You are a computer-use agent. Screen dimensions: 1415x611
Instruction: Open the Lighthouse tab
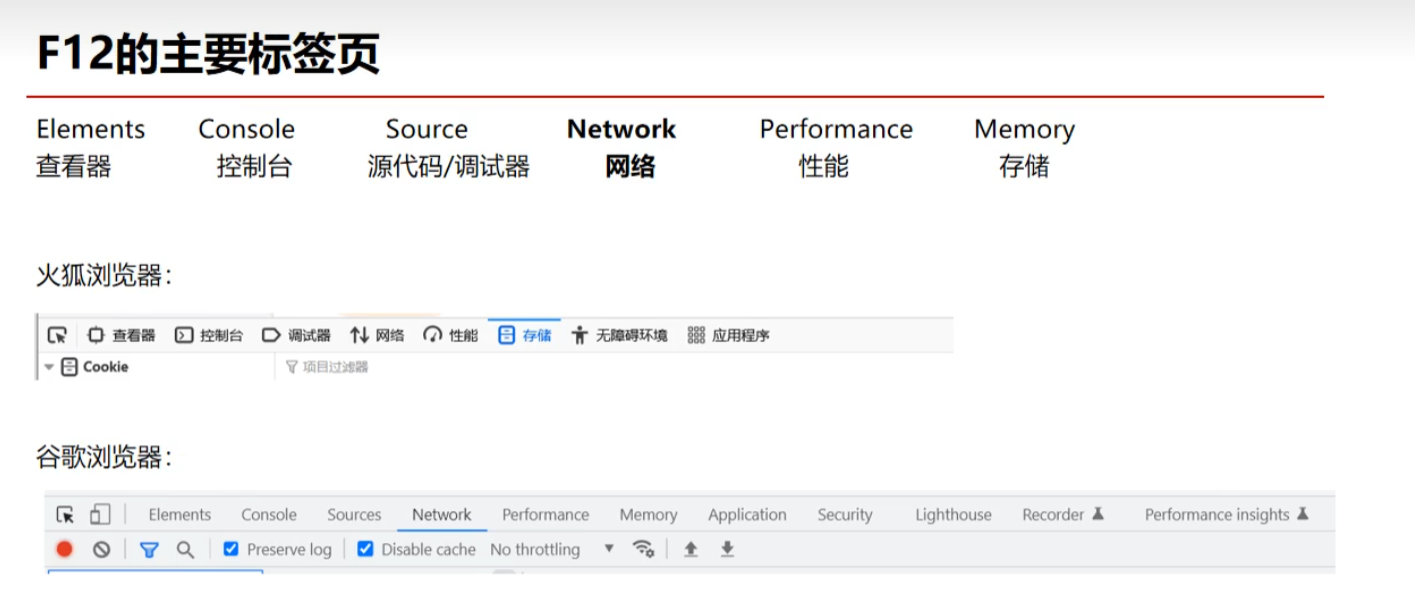tap(953, 515)
